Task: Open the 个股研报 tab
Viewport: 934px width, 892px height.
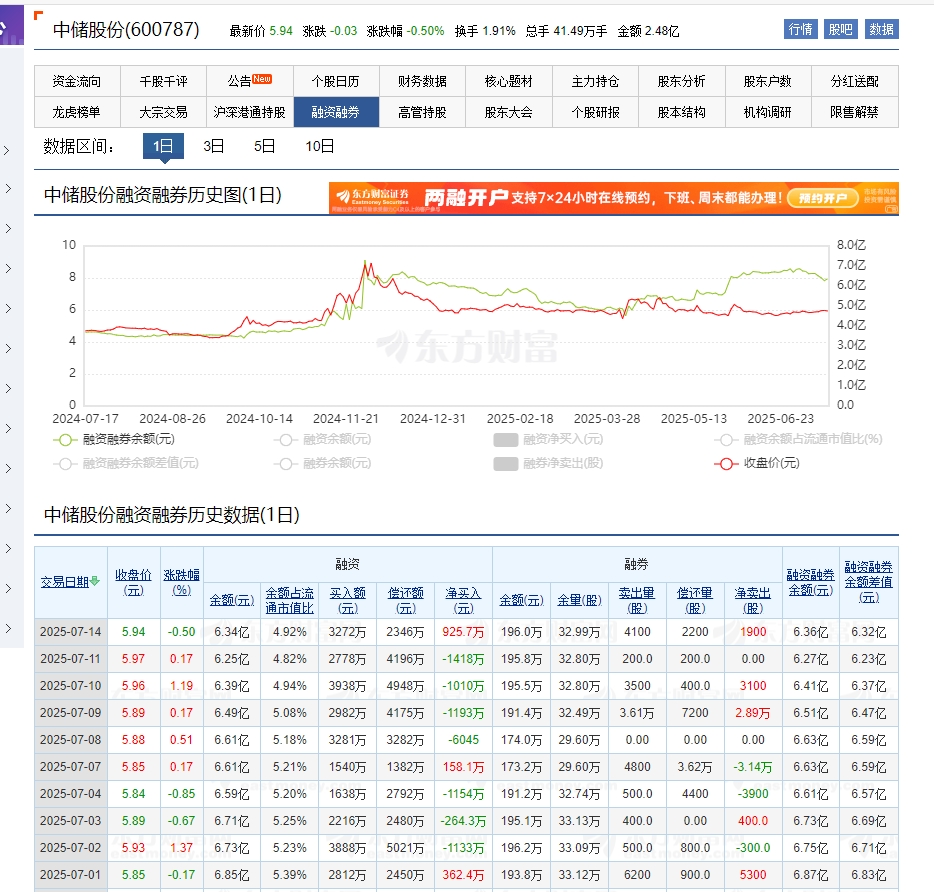Action: 596,112
